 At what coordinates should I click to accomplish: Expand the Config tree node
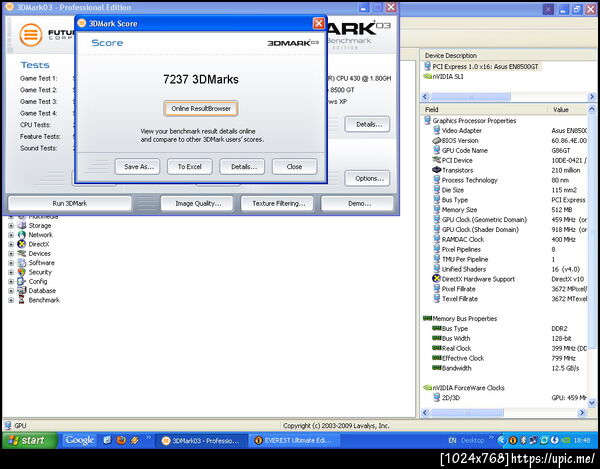tap(11, 282)
